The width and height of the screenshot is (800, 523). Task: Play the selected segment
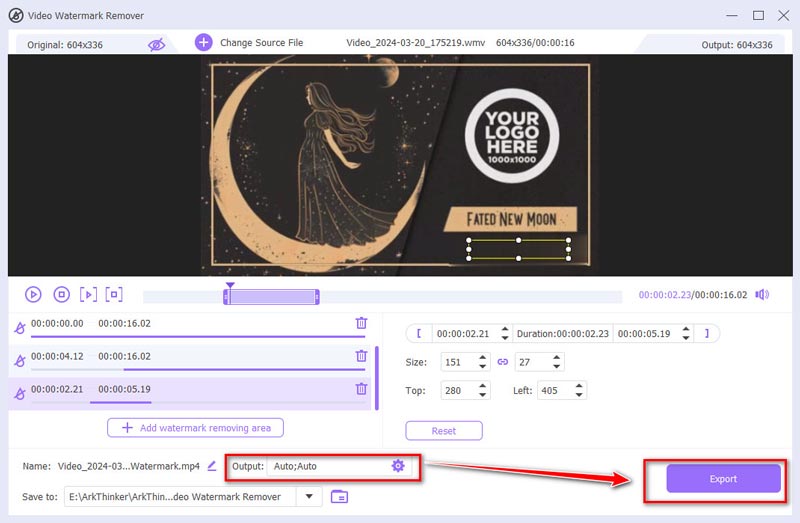[88, 294]
